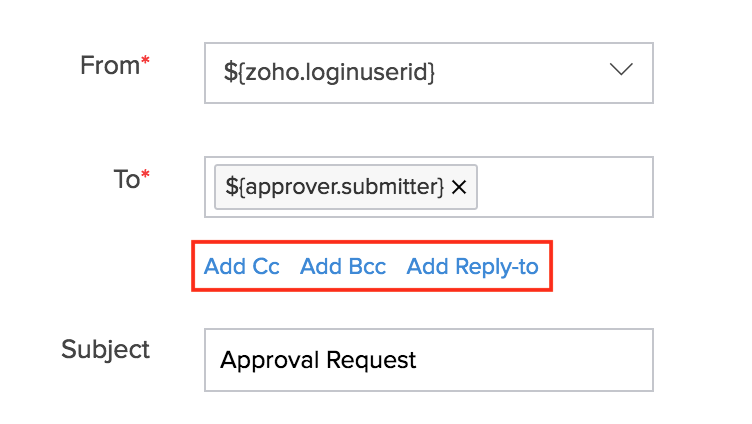Select the ${approver.submitter} tag in To field
Screen dimensions: 752x424
click(x=335, y=187)
